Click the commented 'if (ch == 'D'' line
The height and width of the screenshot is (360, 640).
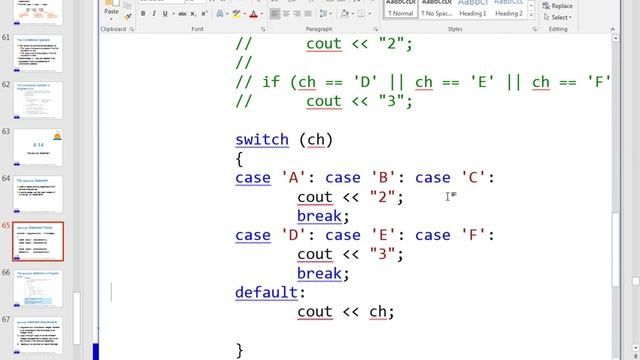tap(422, 82)
